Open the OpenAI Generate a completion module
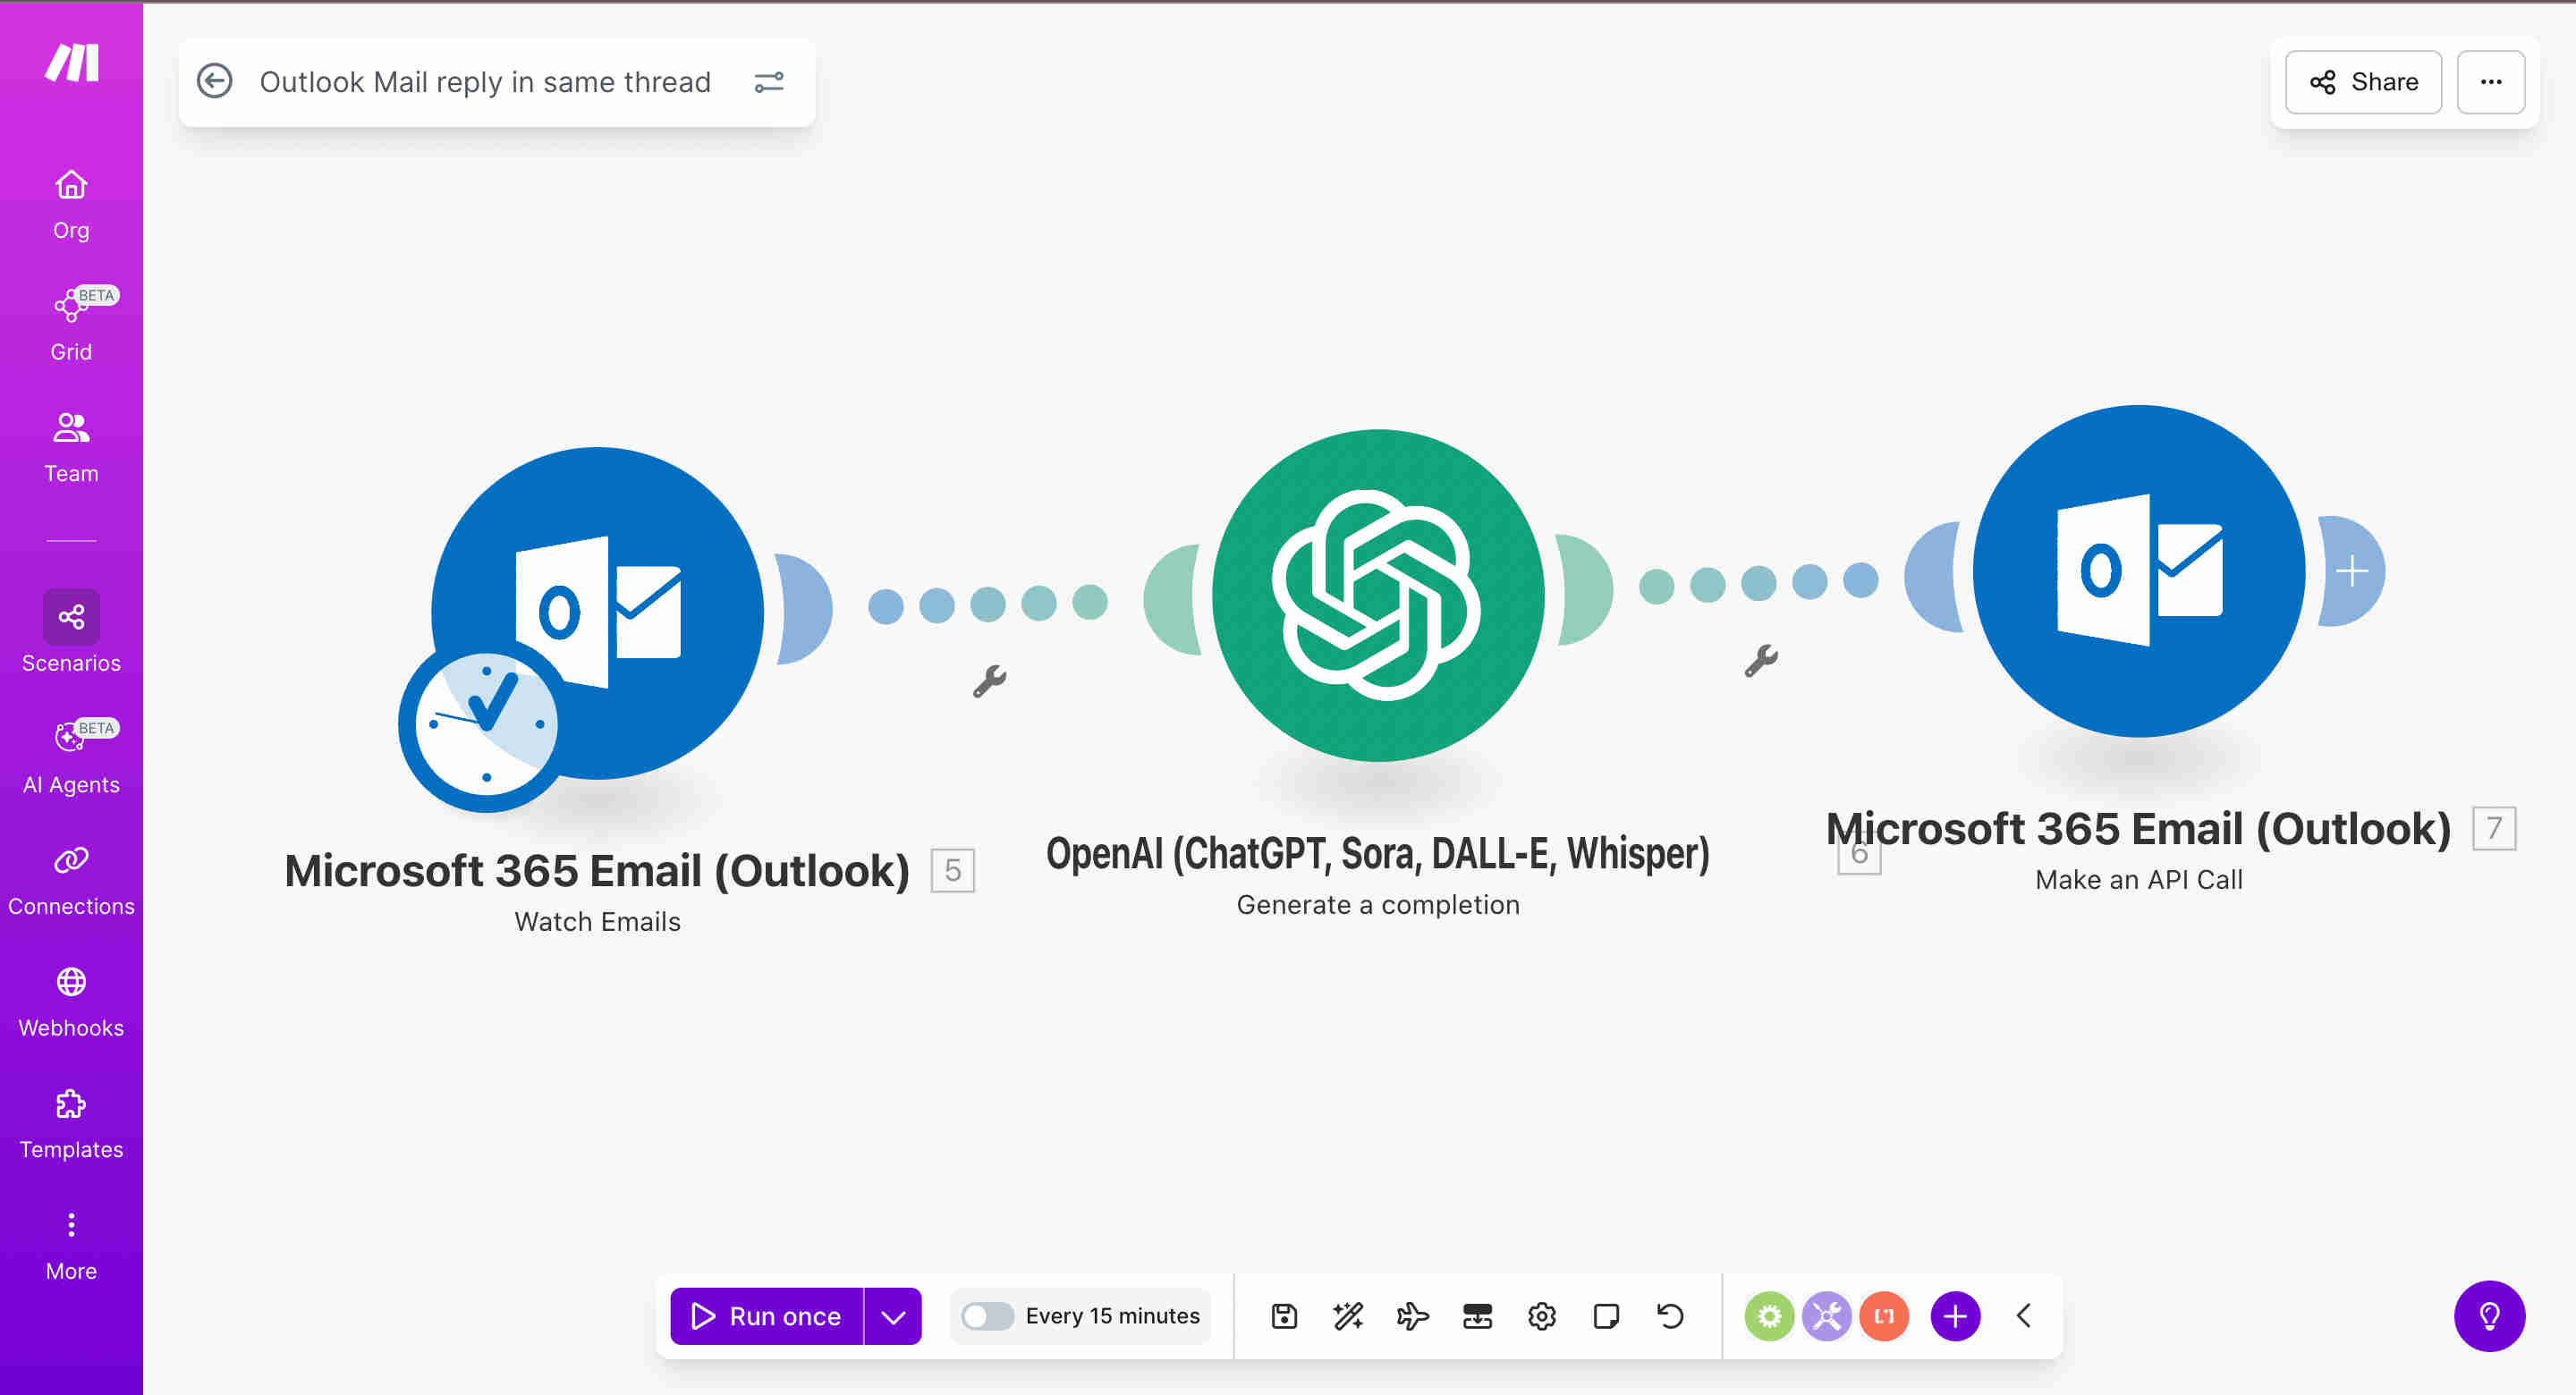Viewport: 2576px width, 1395px height. [1378, 595]
